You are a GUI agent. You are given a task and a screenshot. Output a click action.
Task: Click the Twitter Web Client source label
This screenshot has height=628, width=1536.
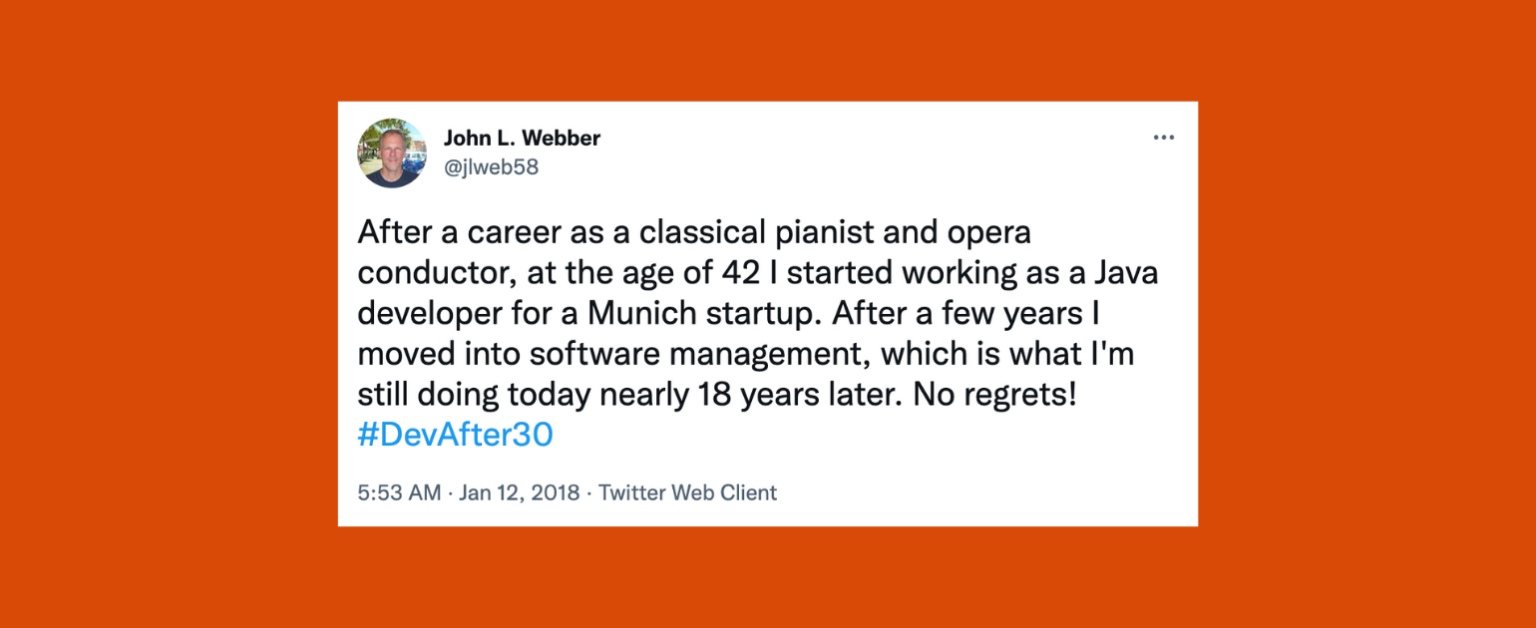coord(687,492)
